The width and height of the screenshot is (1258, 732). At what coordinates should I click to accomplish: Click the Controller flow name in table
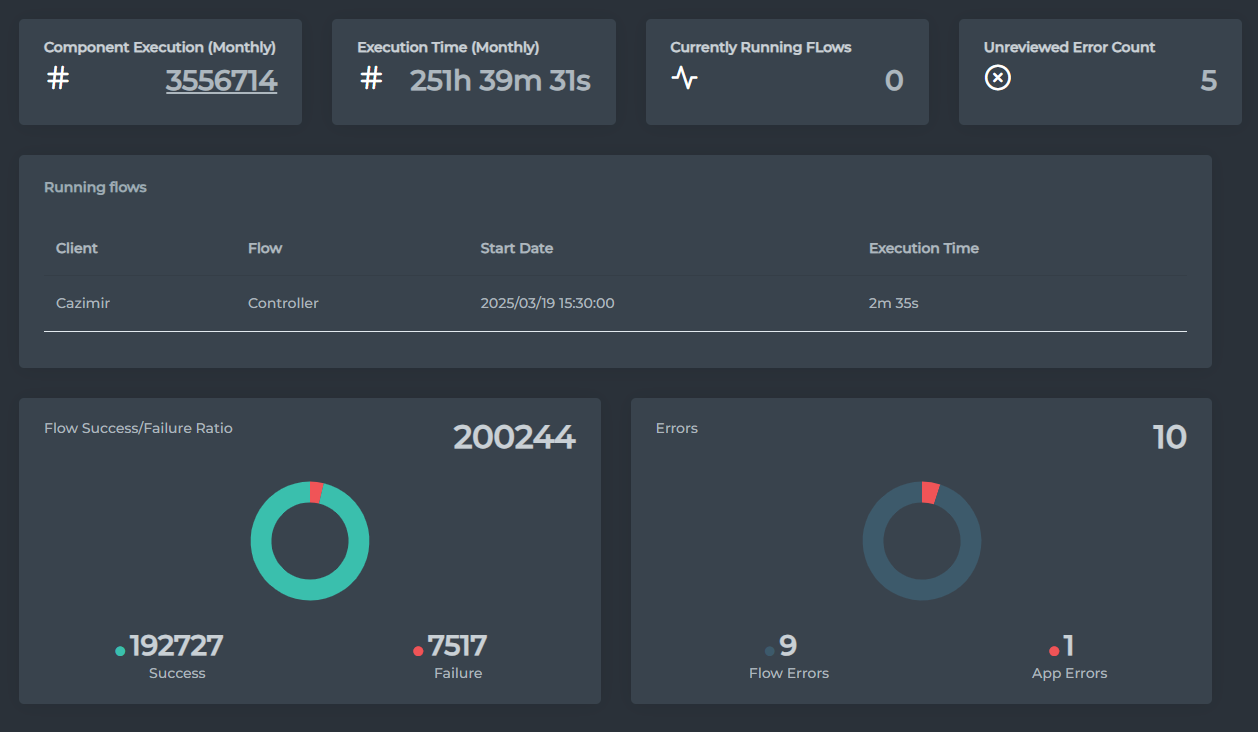tap(283, 303)
